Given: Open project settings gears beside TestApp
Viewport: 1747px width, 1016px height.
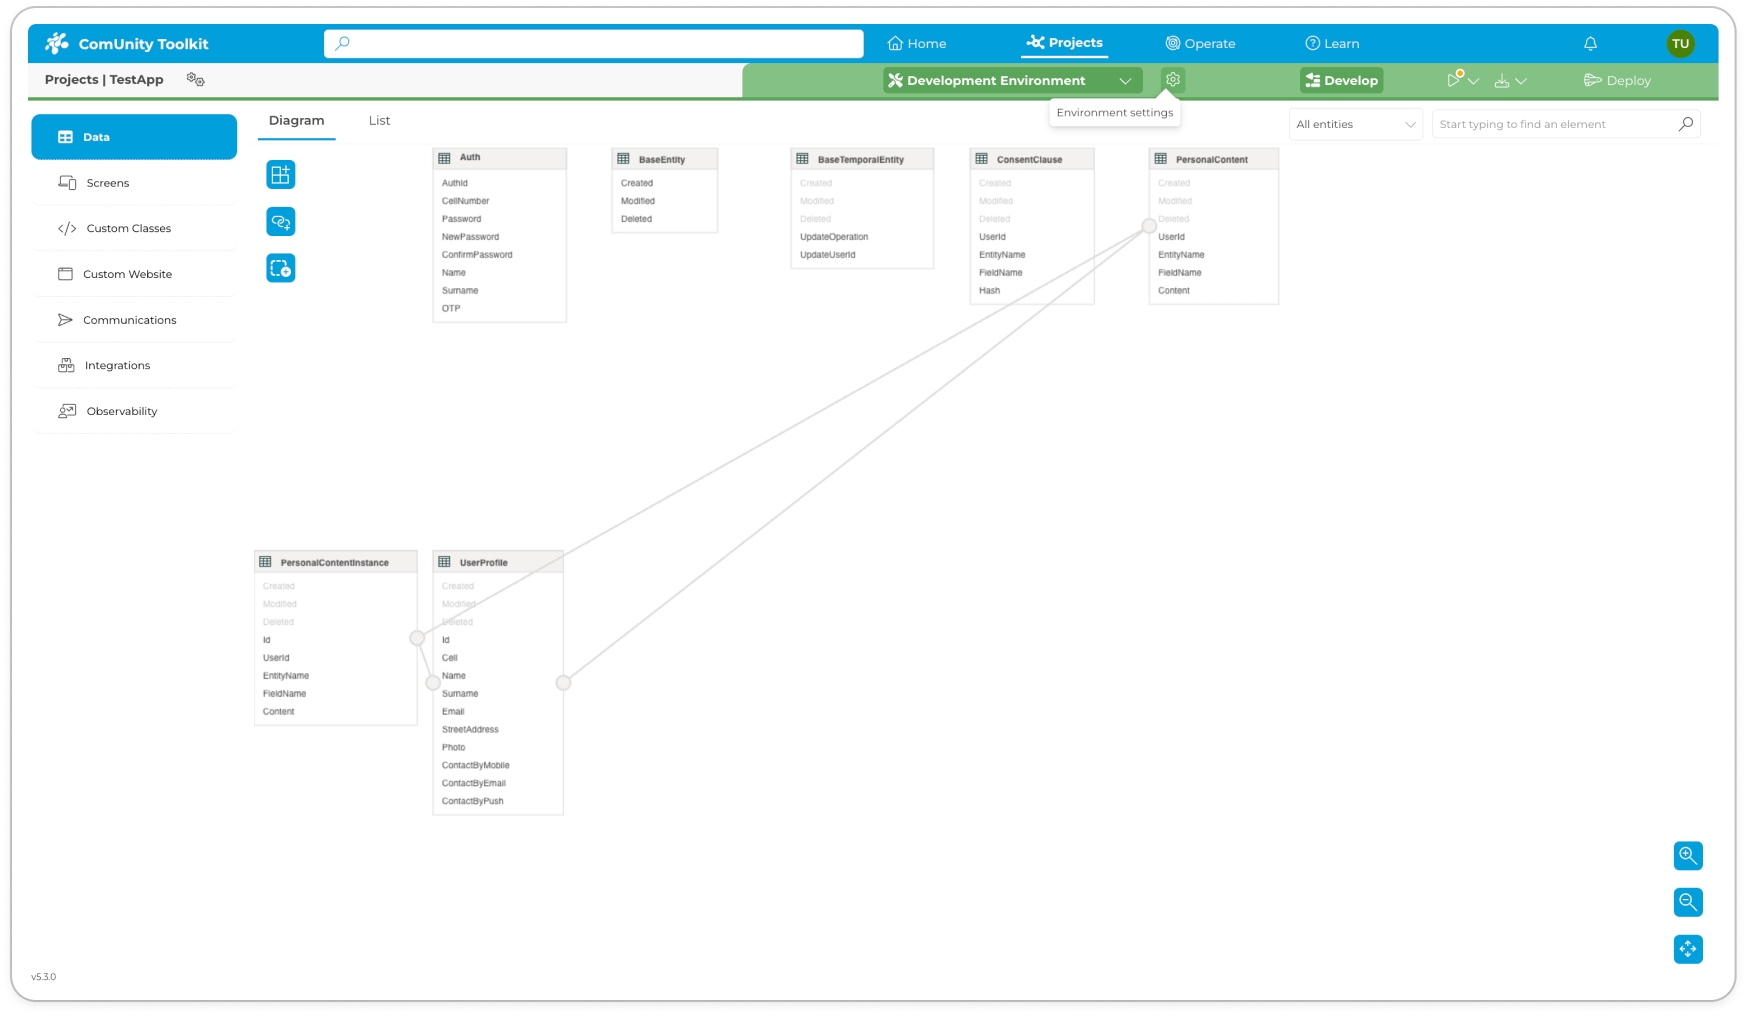Looking at the screenshot, I should [195, 80].
